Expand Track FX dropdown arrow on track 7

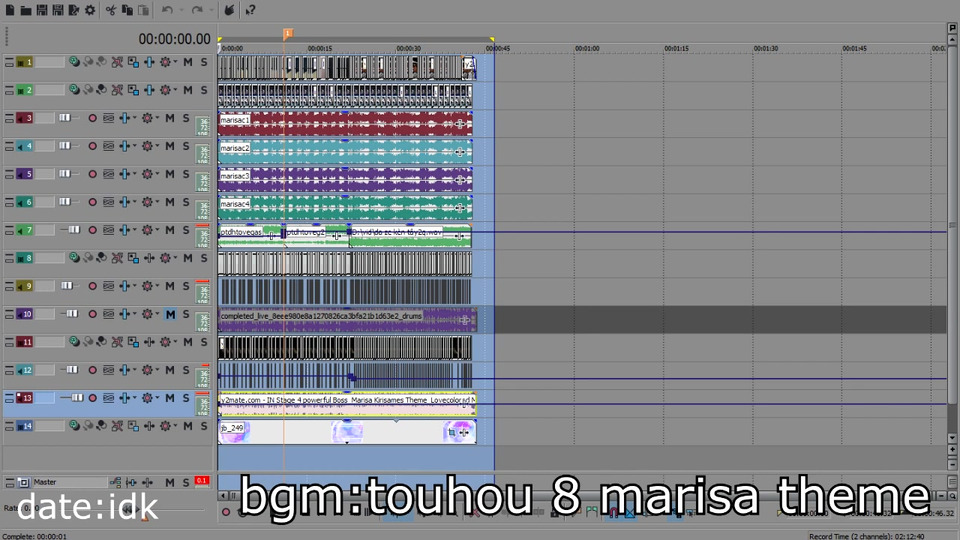[x=134, y=230]
